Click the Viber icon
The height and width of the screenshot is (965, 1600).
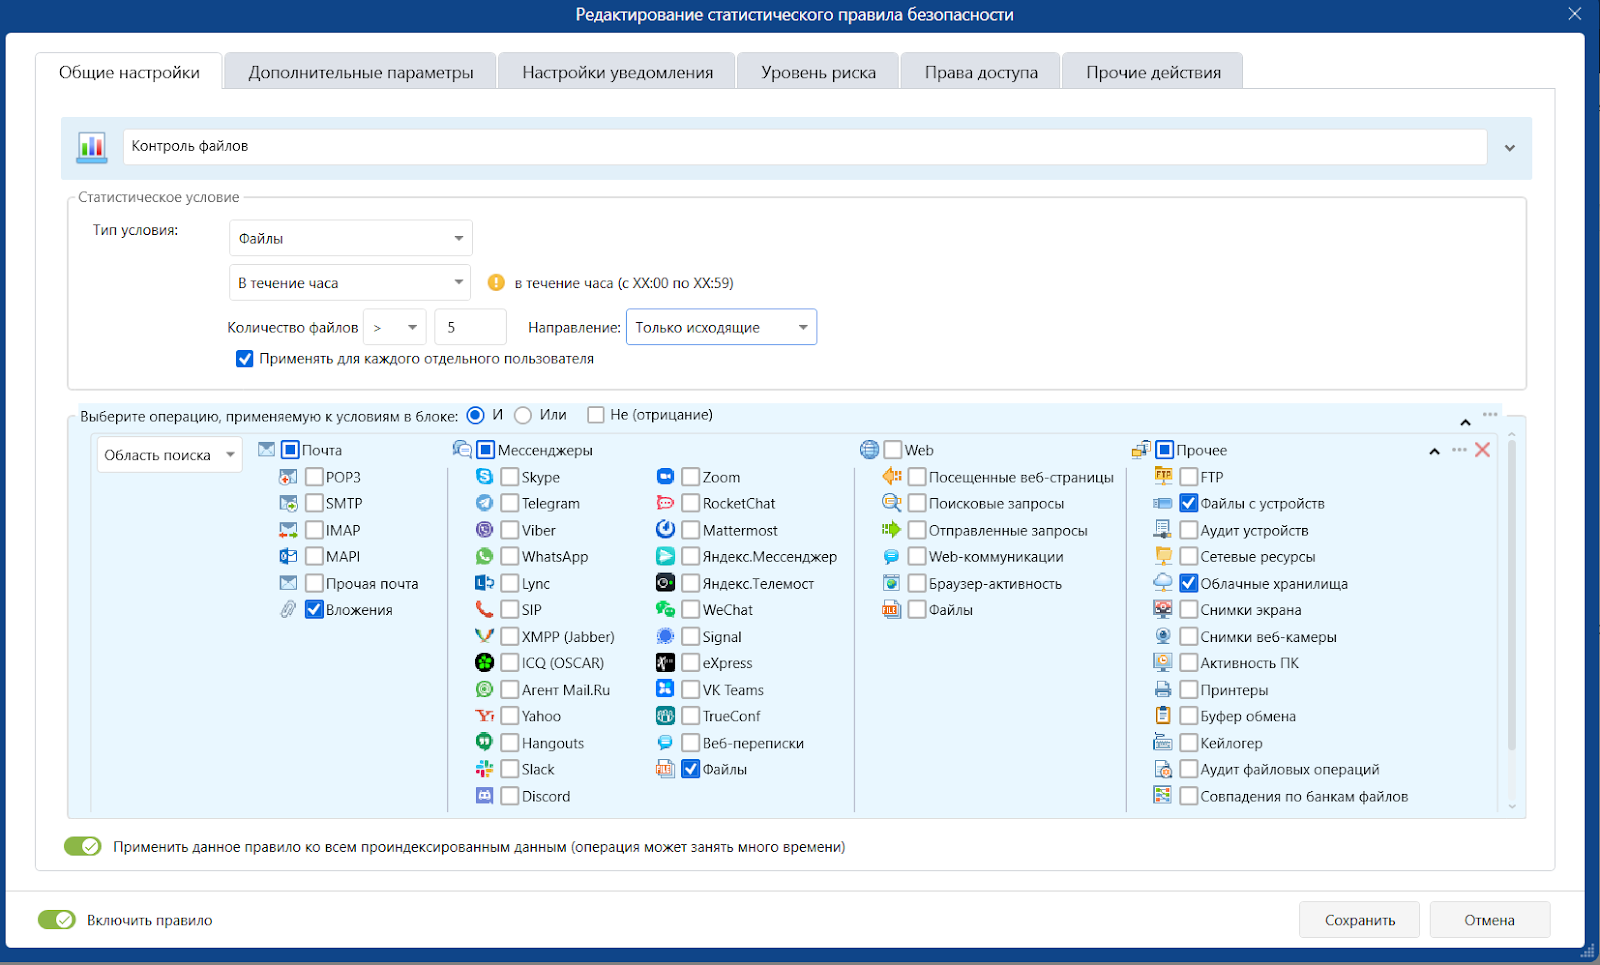(484, 530)
